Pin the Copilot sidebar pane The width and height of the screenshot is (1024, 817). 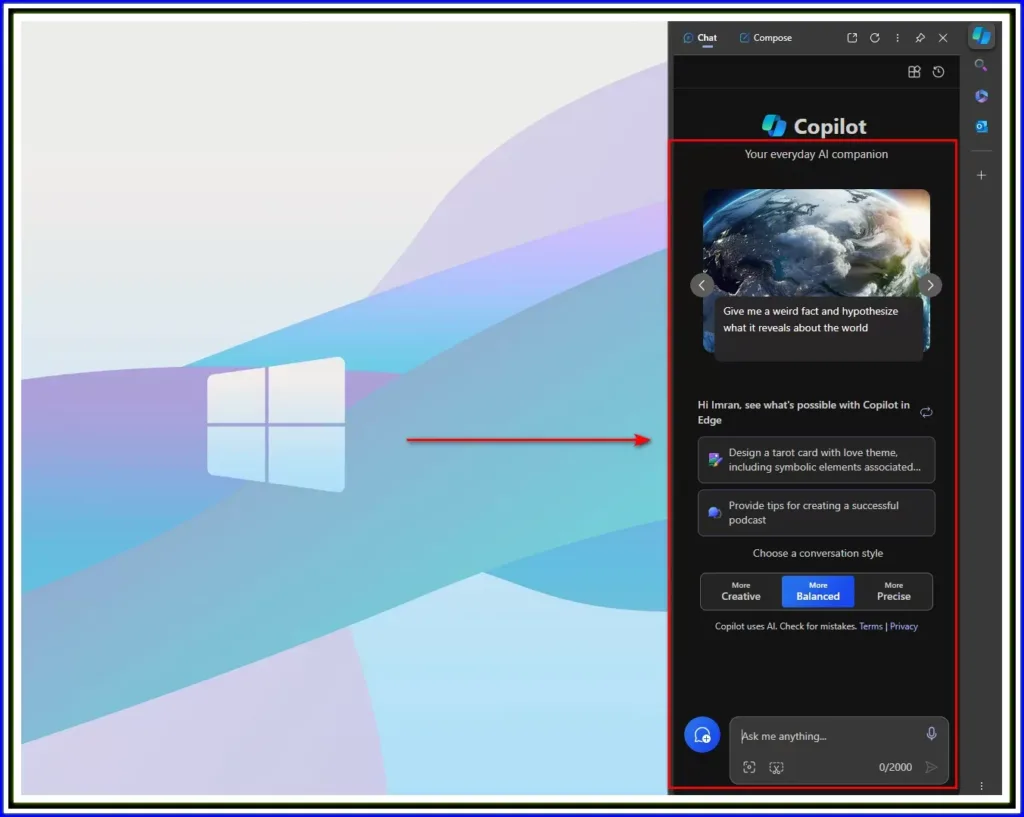(x=920, y=38)
